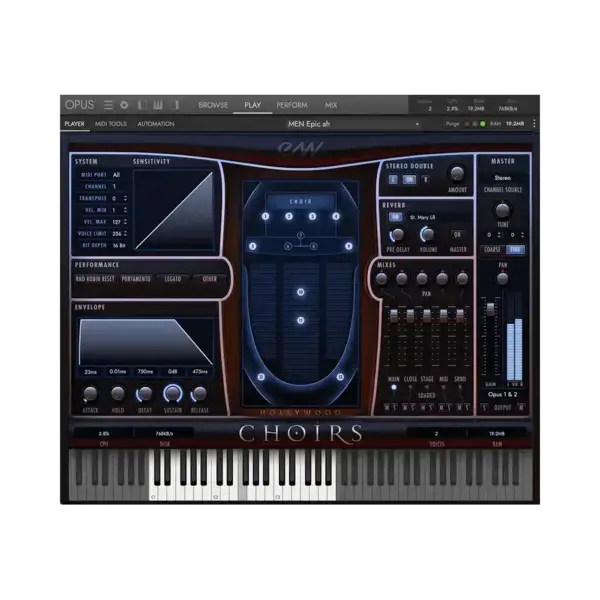Click the Vel. Min stepper arrows
The image size is (600, 600).
125,210
